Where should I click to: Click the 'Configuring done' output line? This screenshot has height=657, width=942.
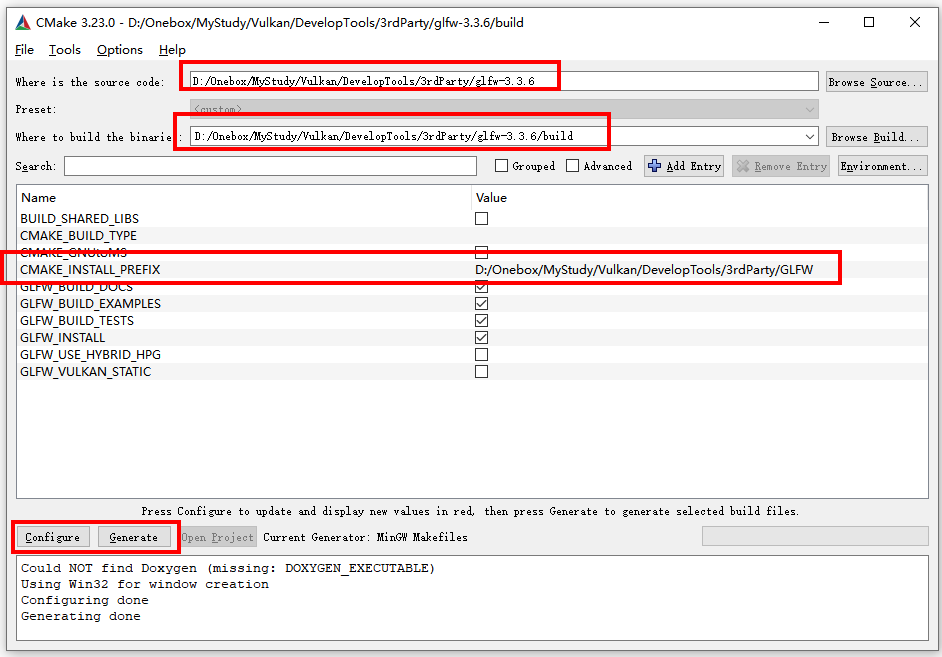coord(85,600)
